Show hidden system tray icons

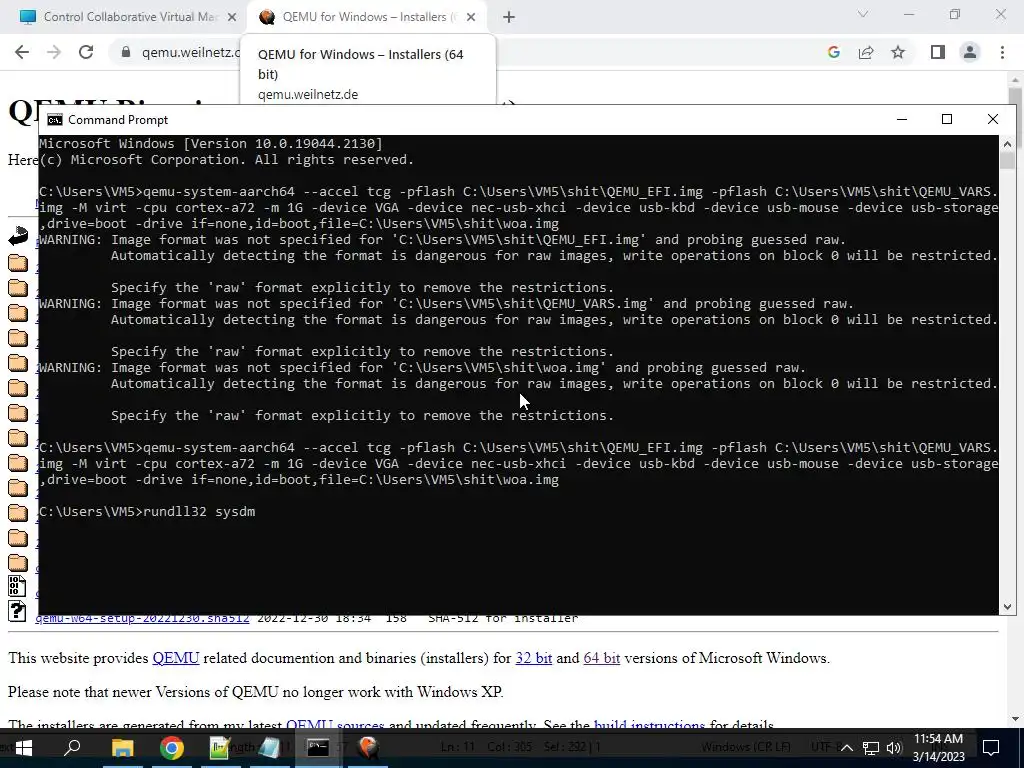click(x=846, y=748)
